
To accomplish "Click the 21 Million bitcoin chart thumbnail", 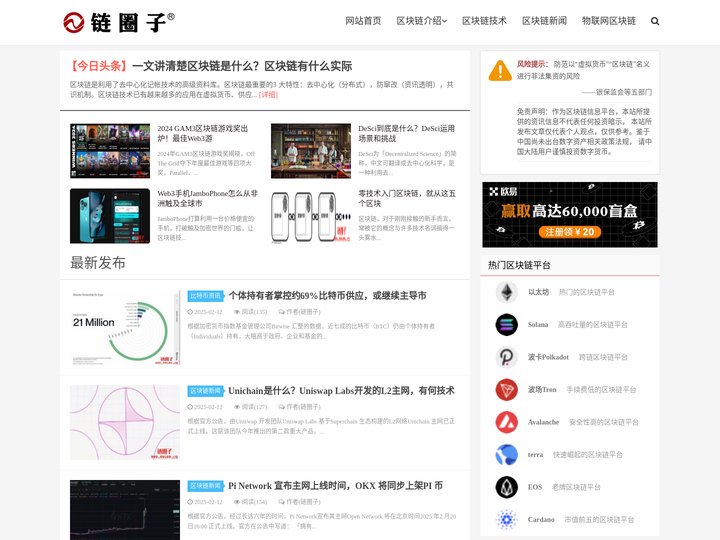I will pyautogui.click(x=125, y=327).
